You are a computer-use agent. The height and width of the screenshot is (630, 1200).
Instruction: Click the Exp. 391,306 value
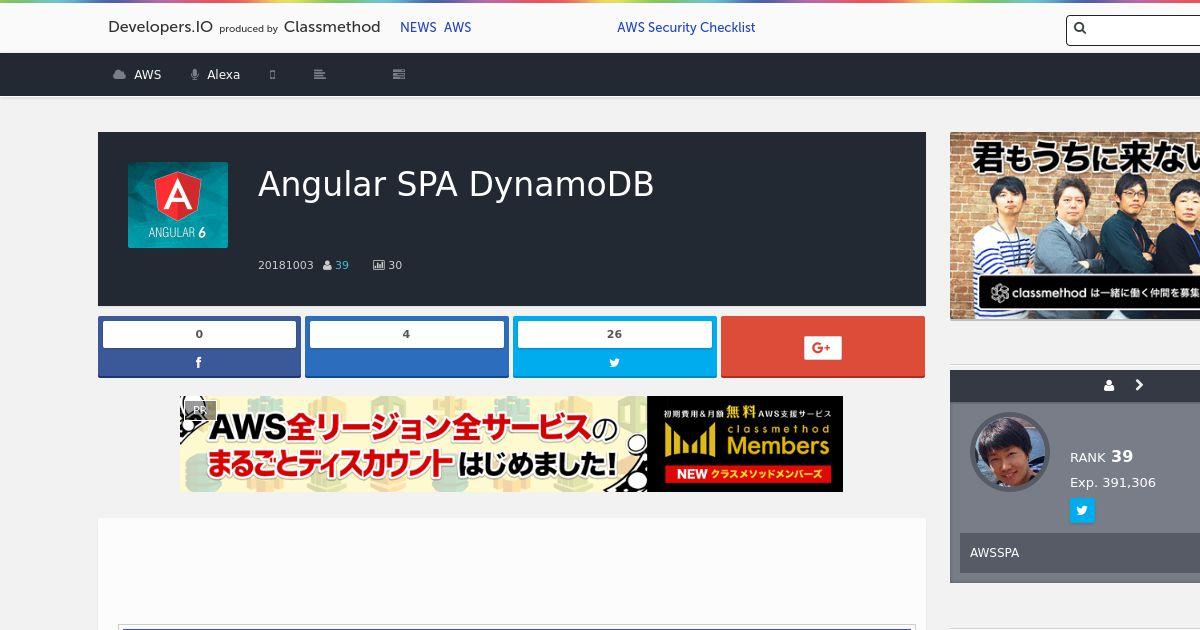tap(1113, 483)
